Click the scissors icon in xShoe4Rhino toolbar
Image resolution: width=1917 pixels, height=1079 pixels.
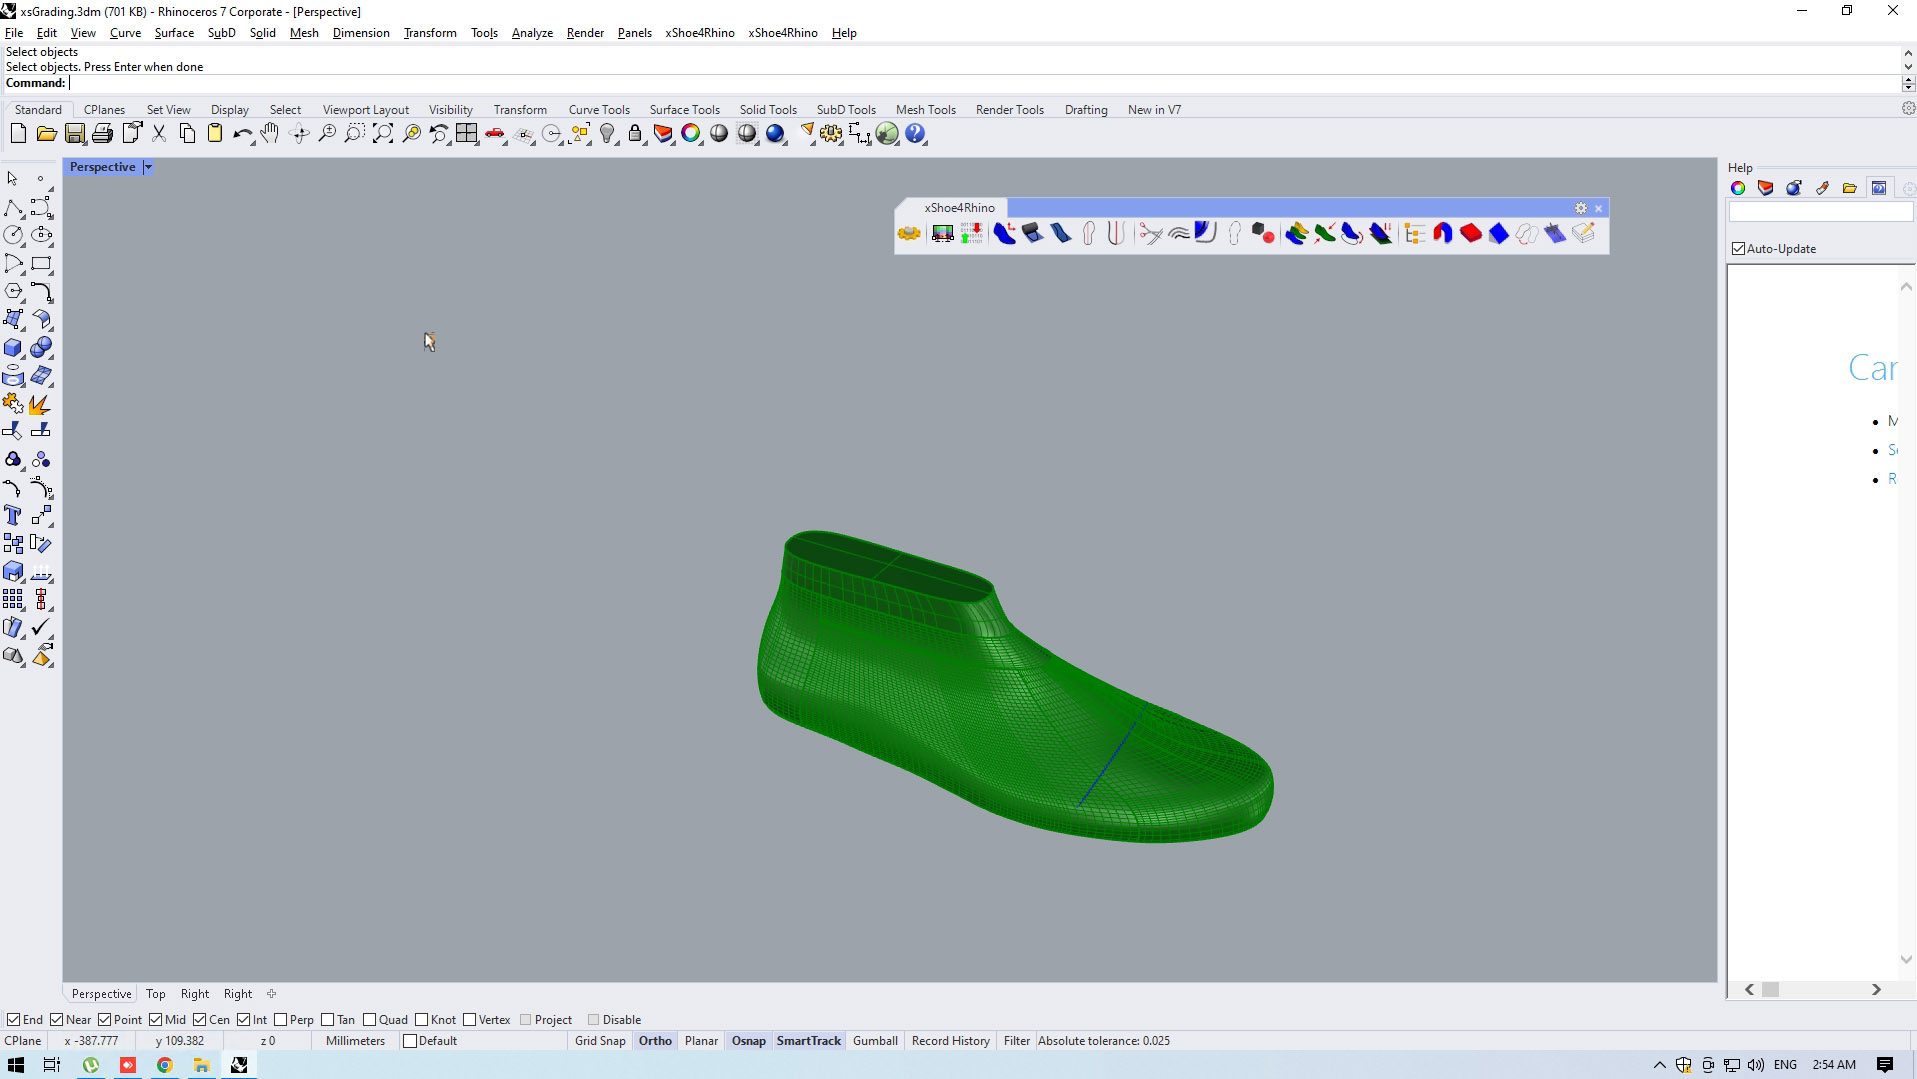(1150, 234)
